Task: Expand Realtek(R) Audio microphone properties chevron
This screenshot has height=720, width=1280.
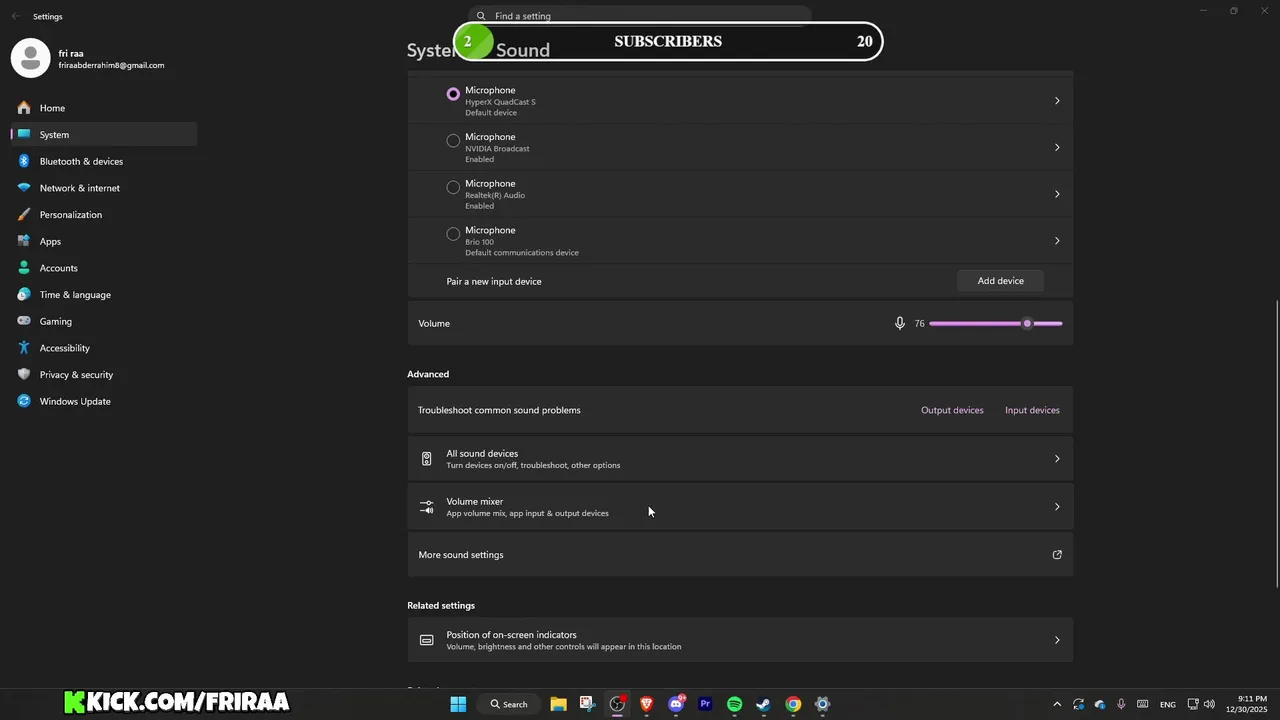Action: (1057, 194)
